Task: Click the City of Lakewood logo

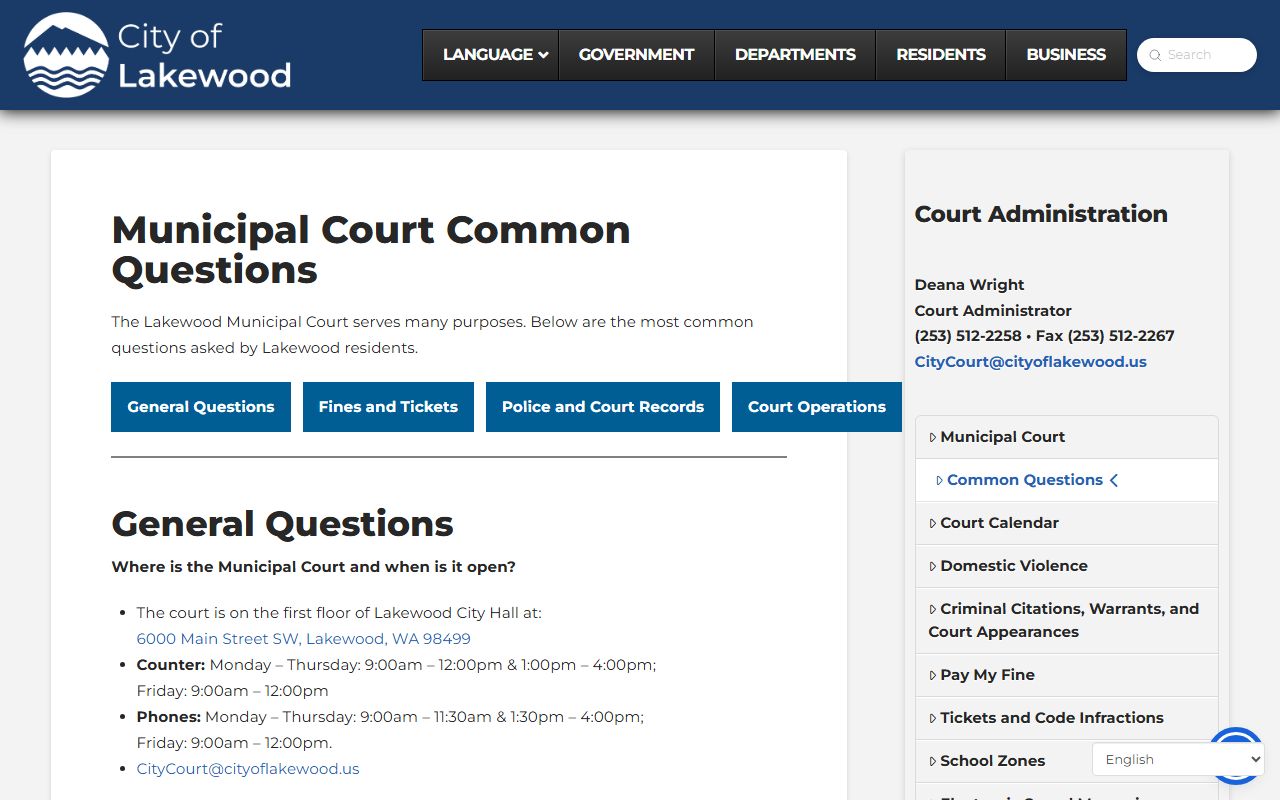Action: (x=158, y=55)
